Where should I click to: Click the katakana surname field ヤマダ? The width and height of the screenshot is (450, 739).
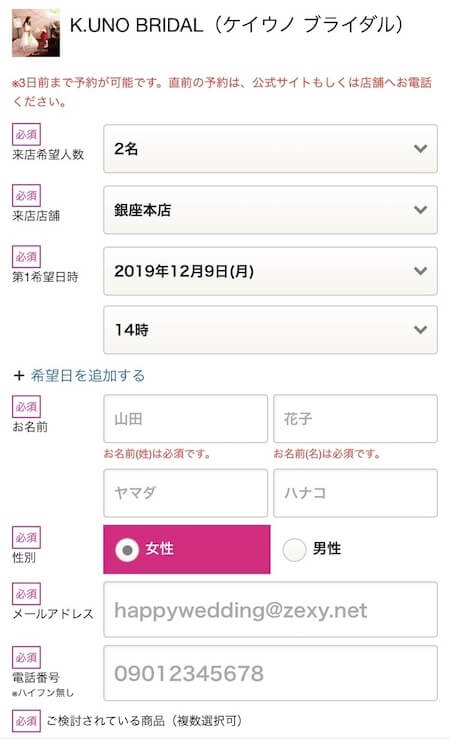pos(185,493)
